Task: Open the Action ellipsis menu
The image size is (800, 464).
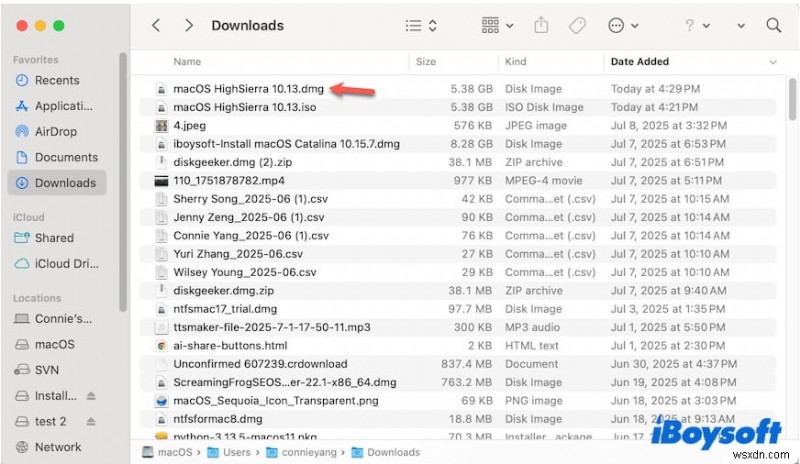Action: point(623,25)
